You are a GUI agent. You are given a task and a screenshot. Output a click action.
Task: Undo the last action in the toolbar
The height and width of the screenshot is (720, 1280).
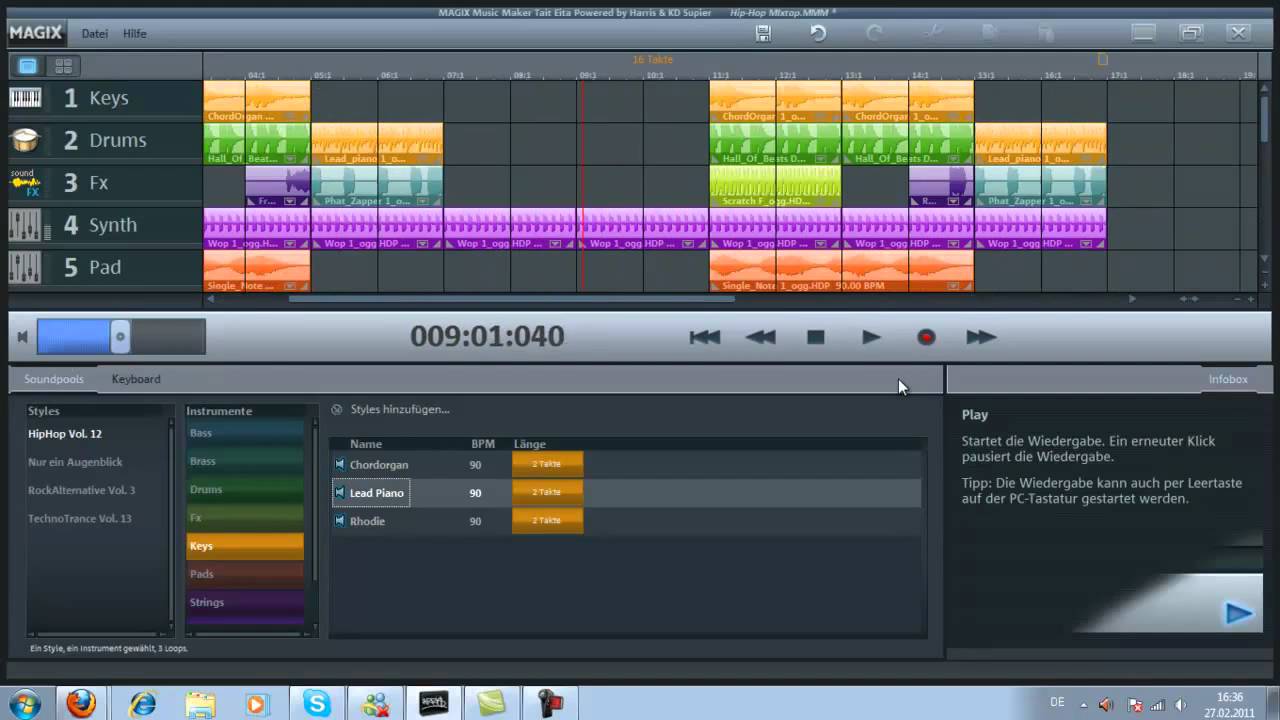pyautogui.click(x=818, y=33)
